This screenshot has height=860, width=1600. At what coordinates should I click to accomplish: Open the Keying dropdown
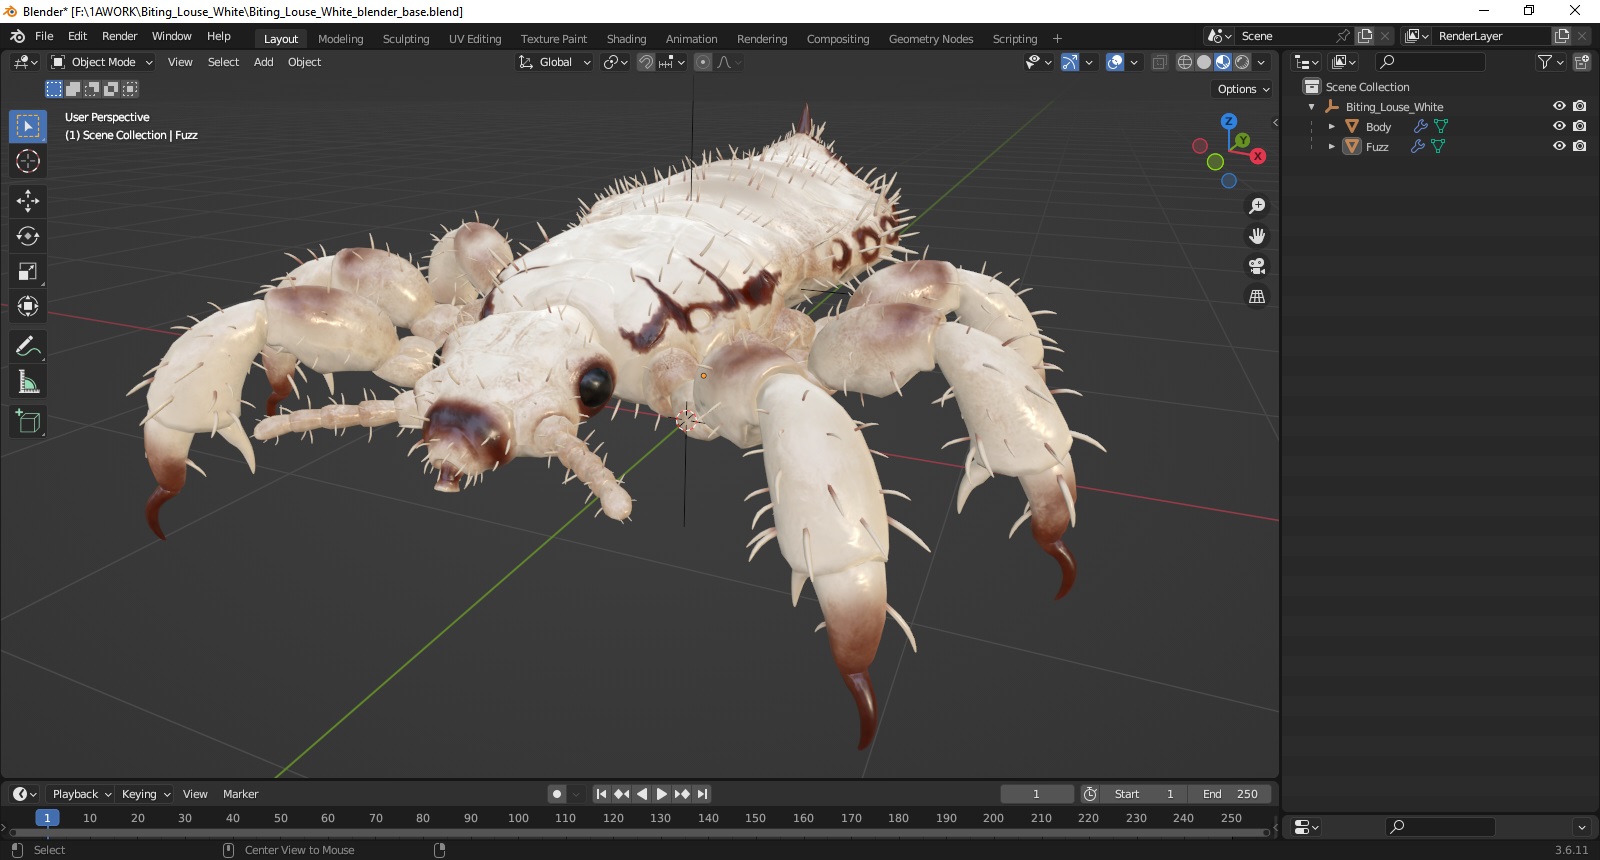145,794
